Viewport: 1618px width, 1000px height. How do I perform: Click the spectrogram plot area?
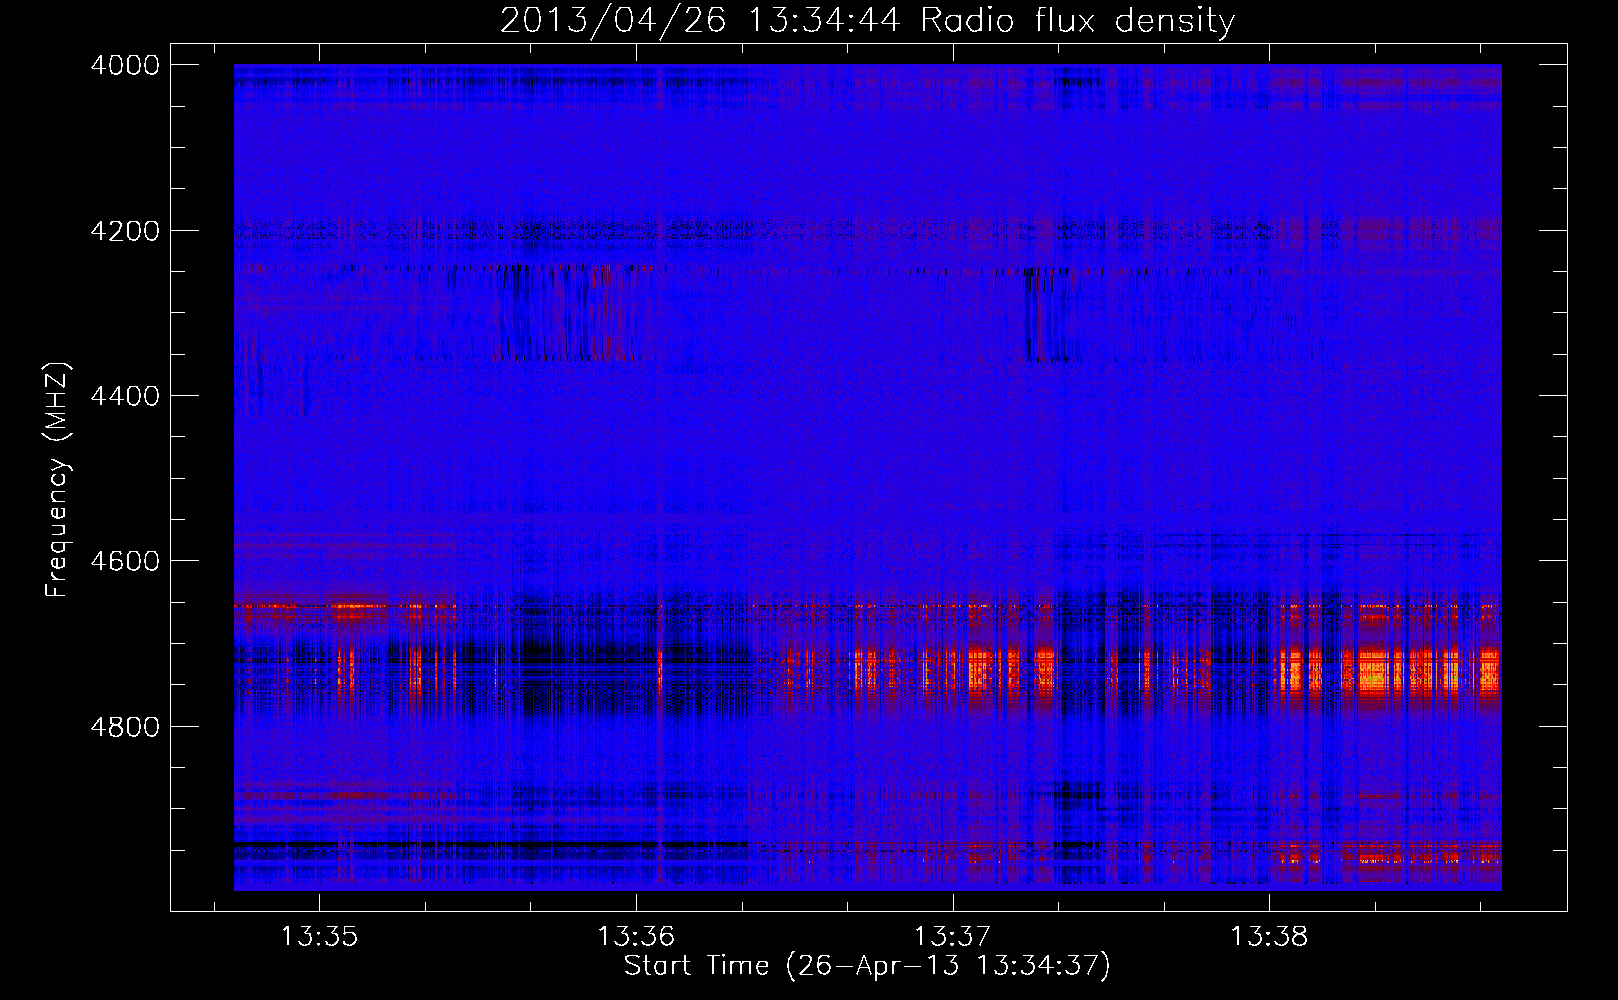pos(868,477)
